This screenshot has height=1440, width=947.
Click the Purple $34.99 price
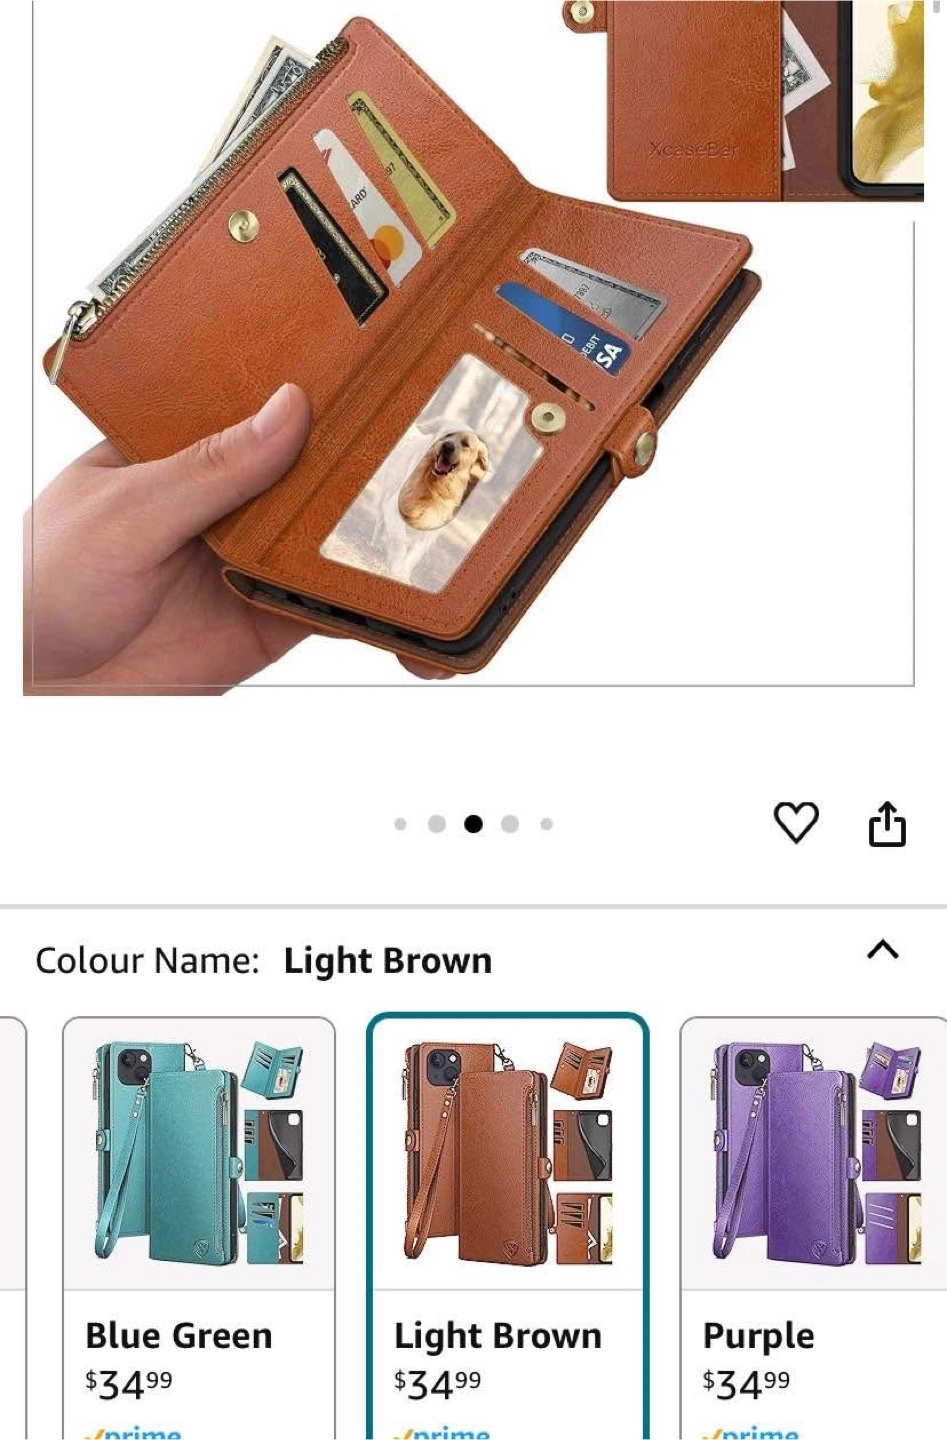pos(746,1384)
